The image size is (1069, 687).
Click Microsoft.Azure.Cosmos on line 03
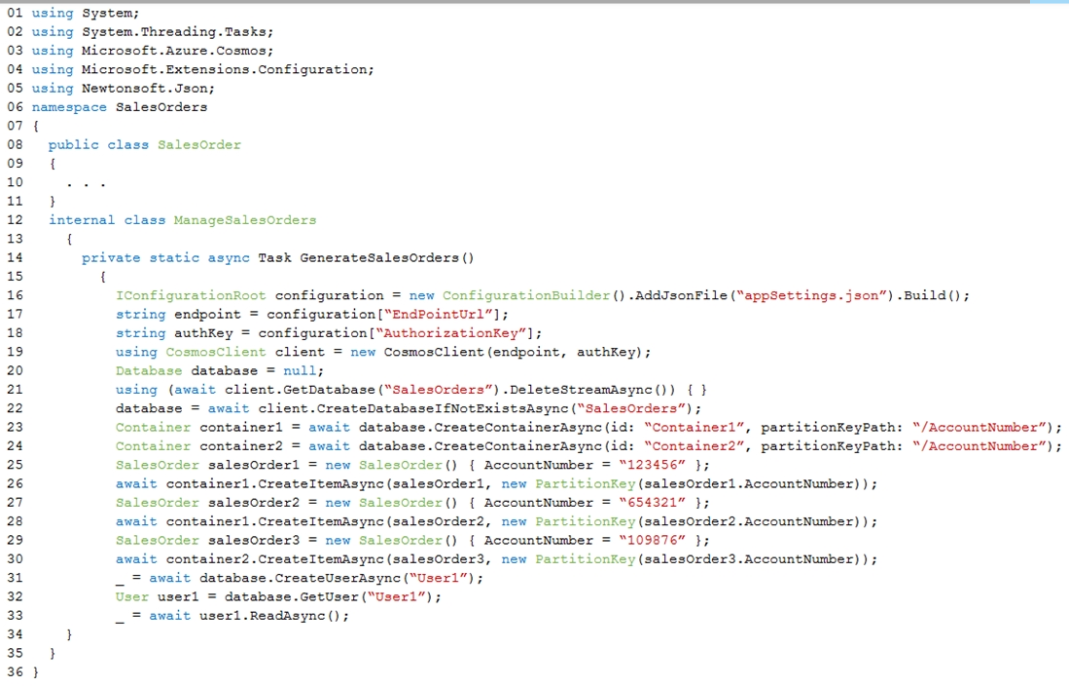tap(177, 50)
